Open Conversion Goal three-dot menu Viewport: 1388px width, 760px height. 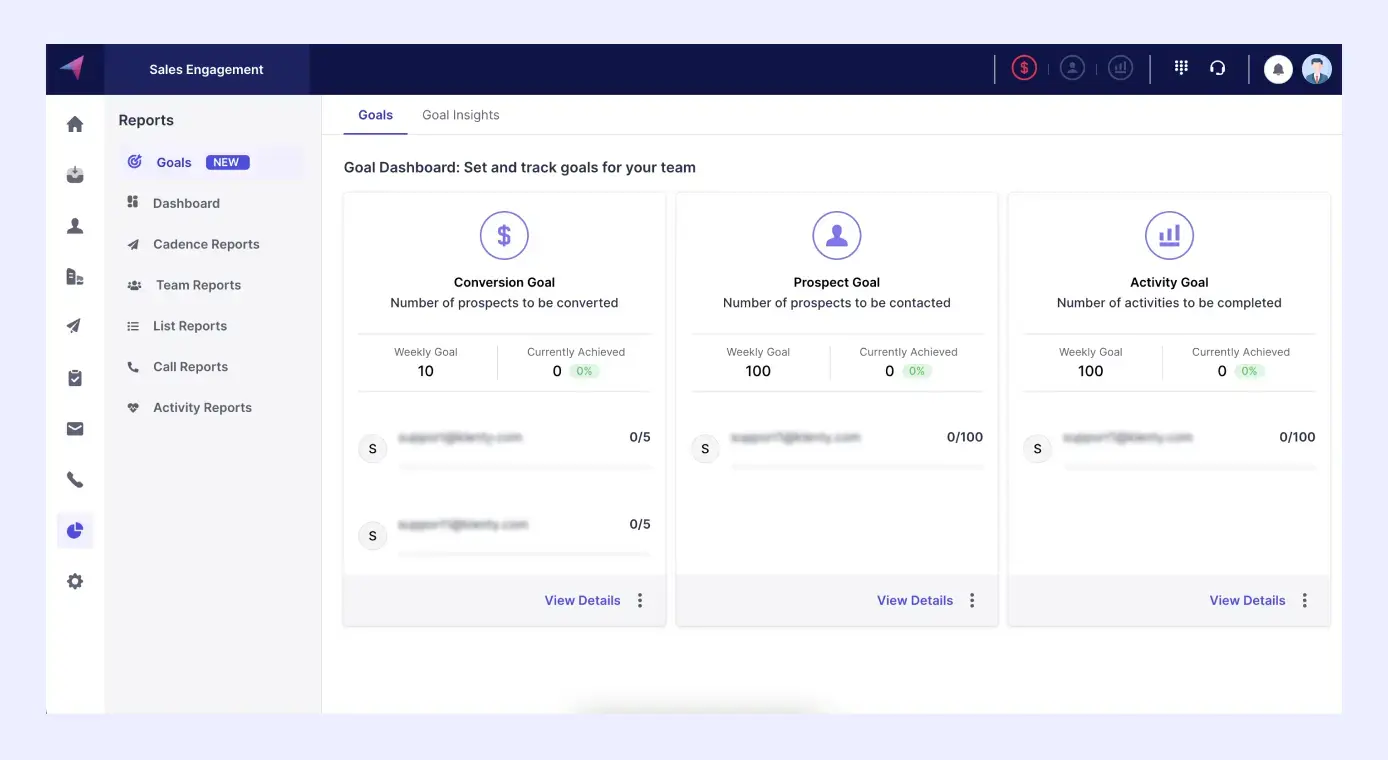coord(640,600)
